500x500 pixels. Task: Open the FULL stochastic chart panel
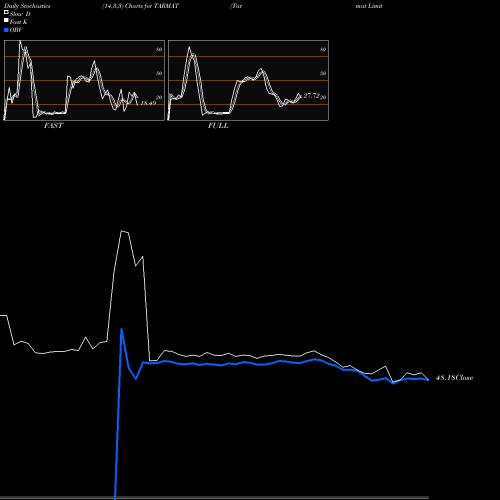[248, 80]
